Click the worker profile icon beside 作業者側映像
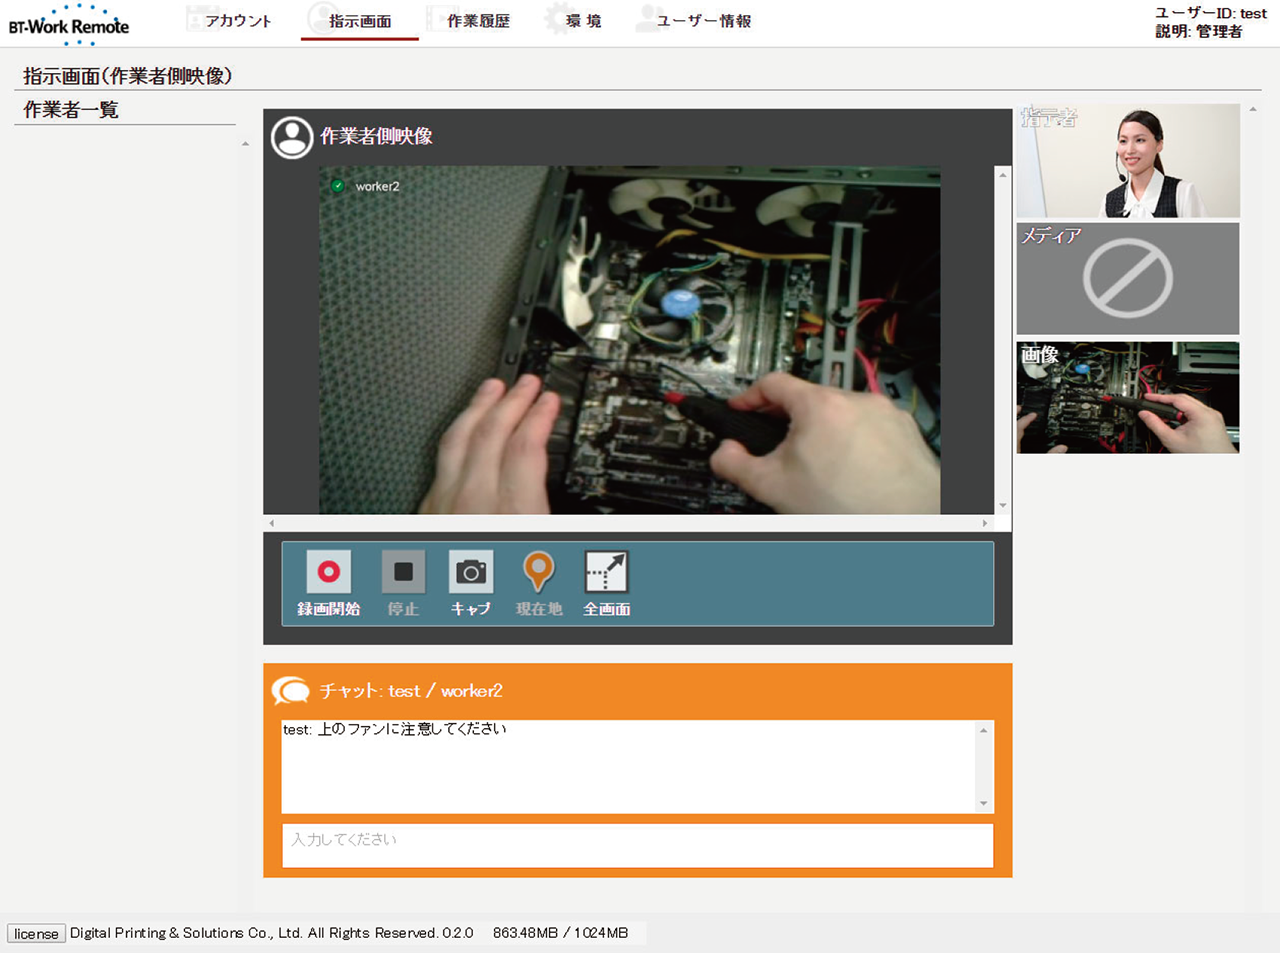This screenshot has width=1280, height=953. pyautogui.click(x=292, y=137)
